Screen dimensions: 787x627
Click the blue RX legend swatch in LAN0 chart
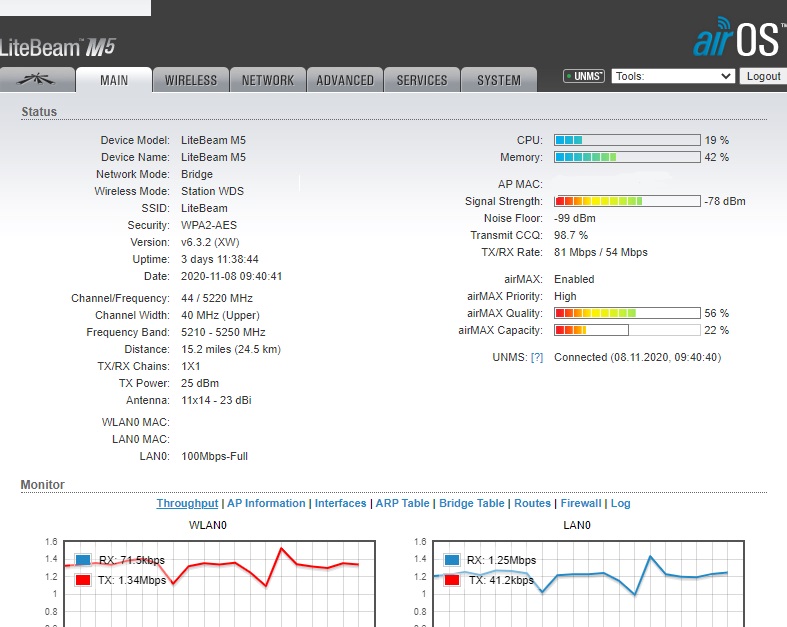[x=452, y=560]
